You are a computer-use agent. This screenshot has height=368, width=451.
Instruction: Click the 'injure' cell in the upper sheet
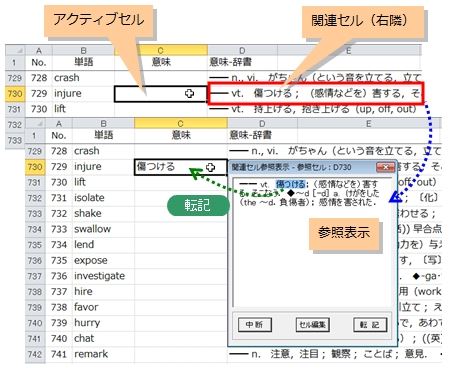pos(83,94)
